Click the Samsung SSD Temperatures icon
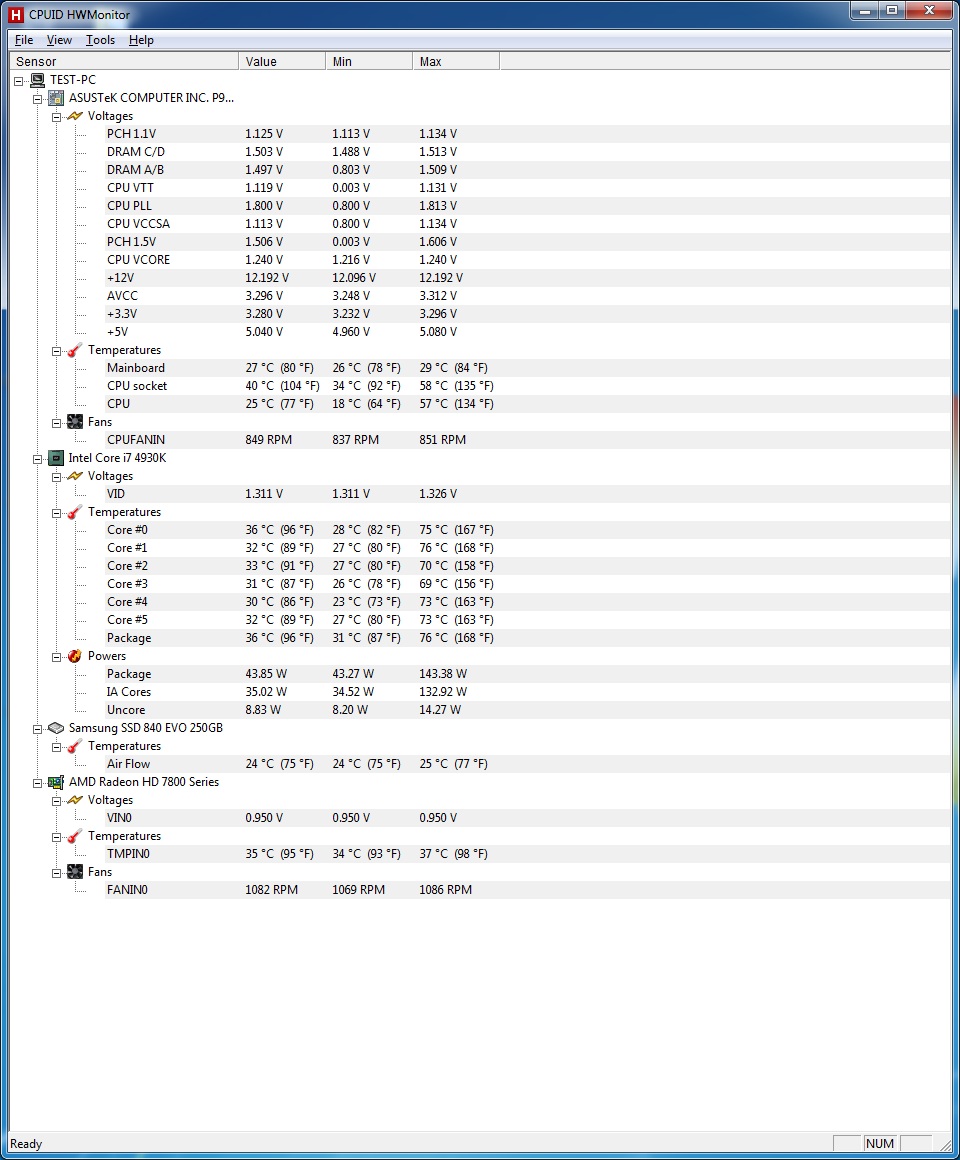This screenshot has height=1160, width=960. click(x=75, y=746)
